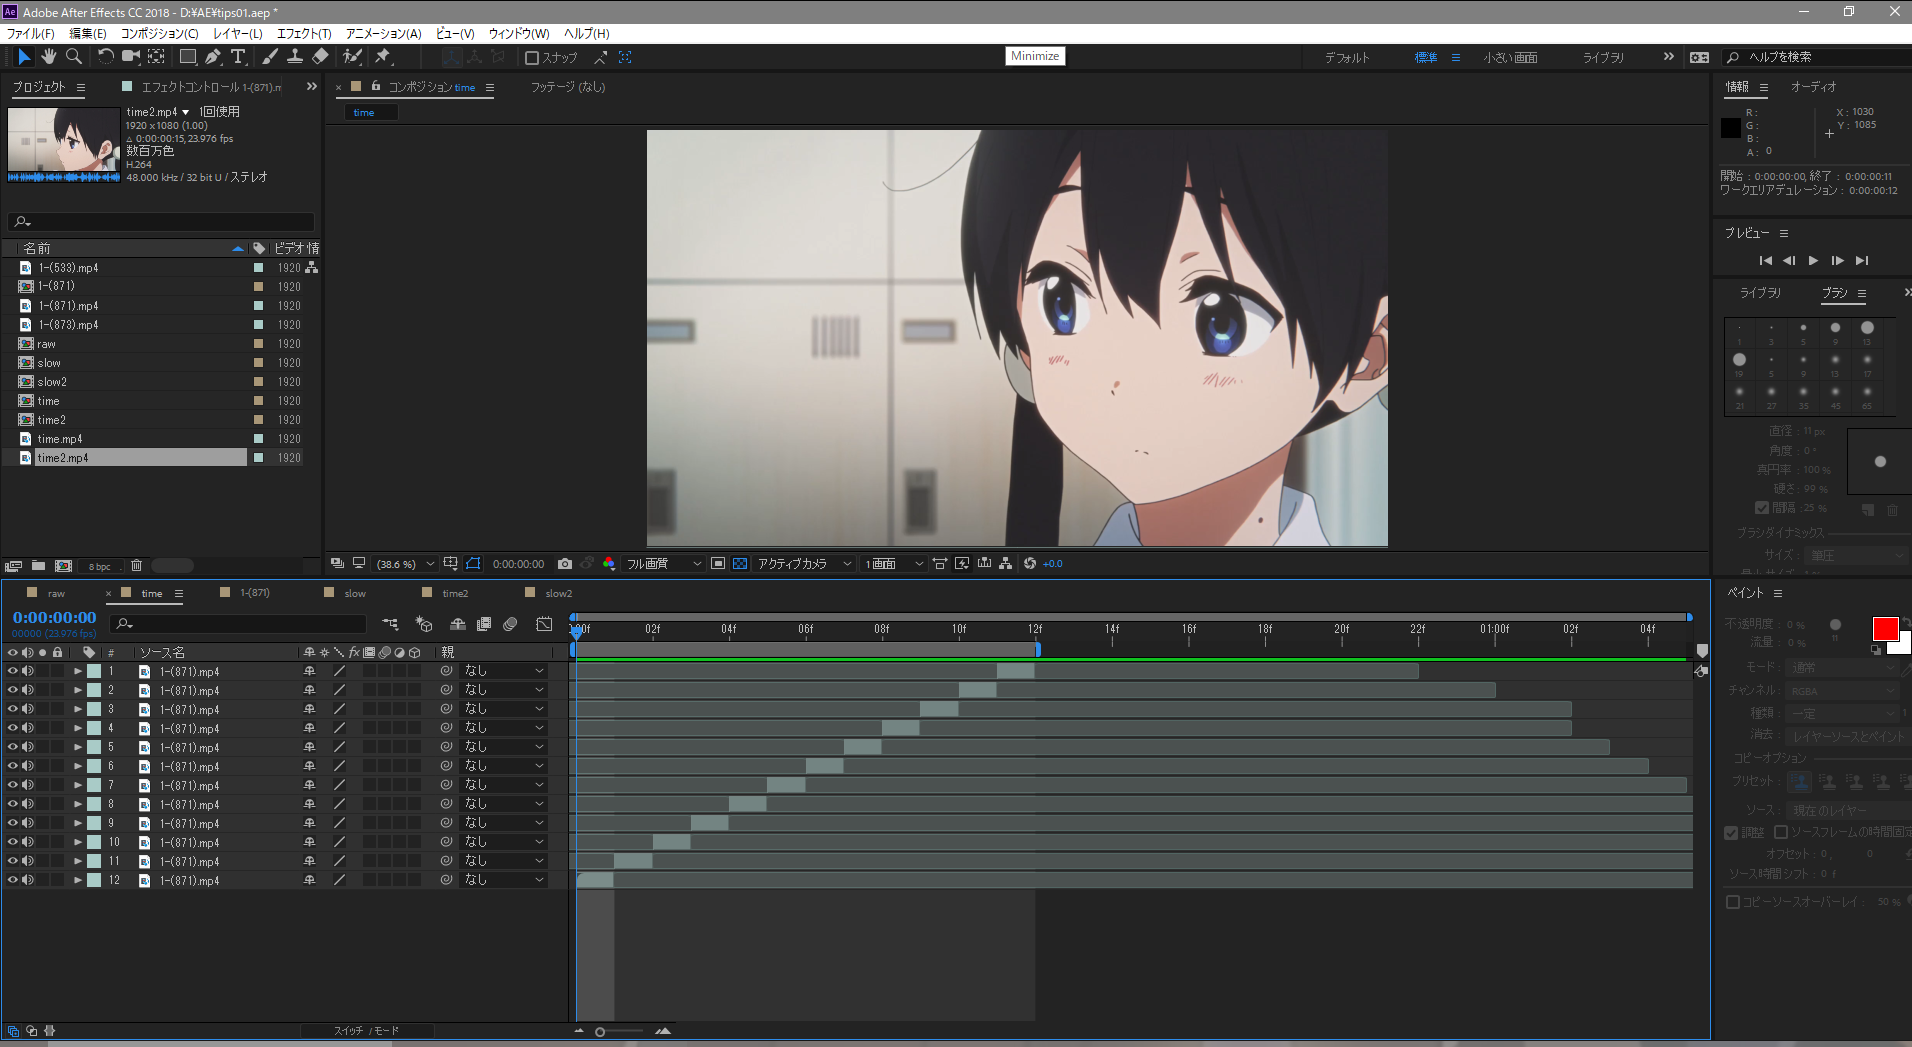Play the preview with play button
The height and width of the screenshot is (1047, 1912).
click(1813, 260)
